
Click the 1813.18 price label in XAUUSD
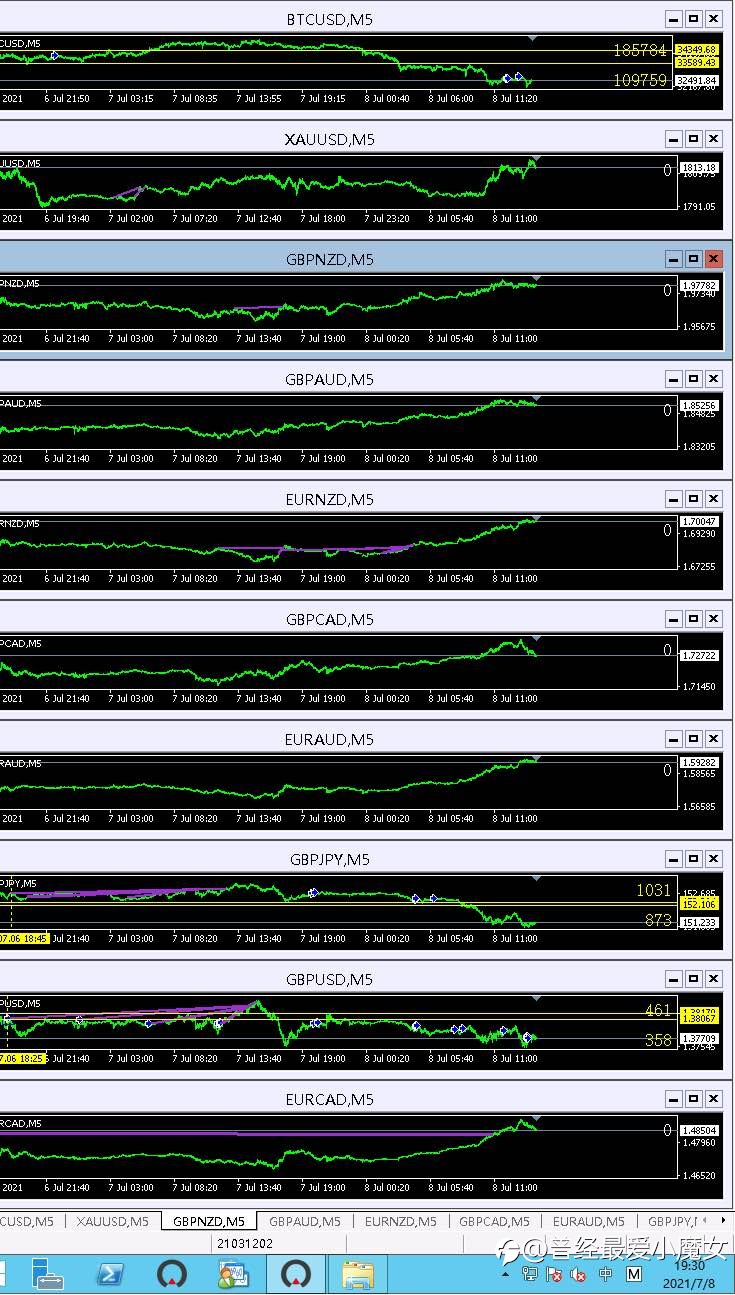pos(699,168)
